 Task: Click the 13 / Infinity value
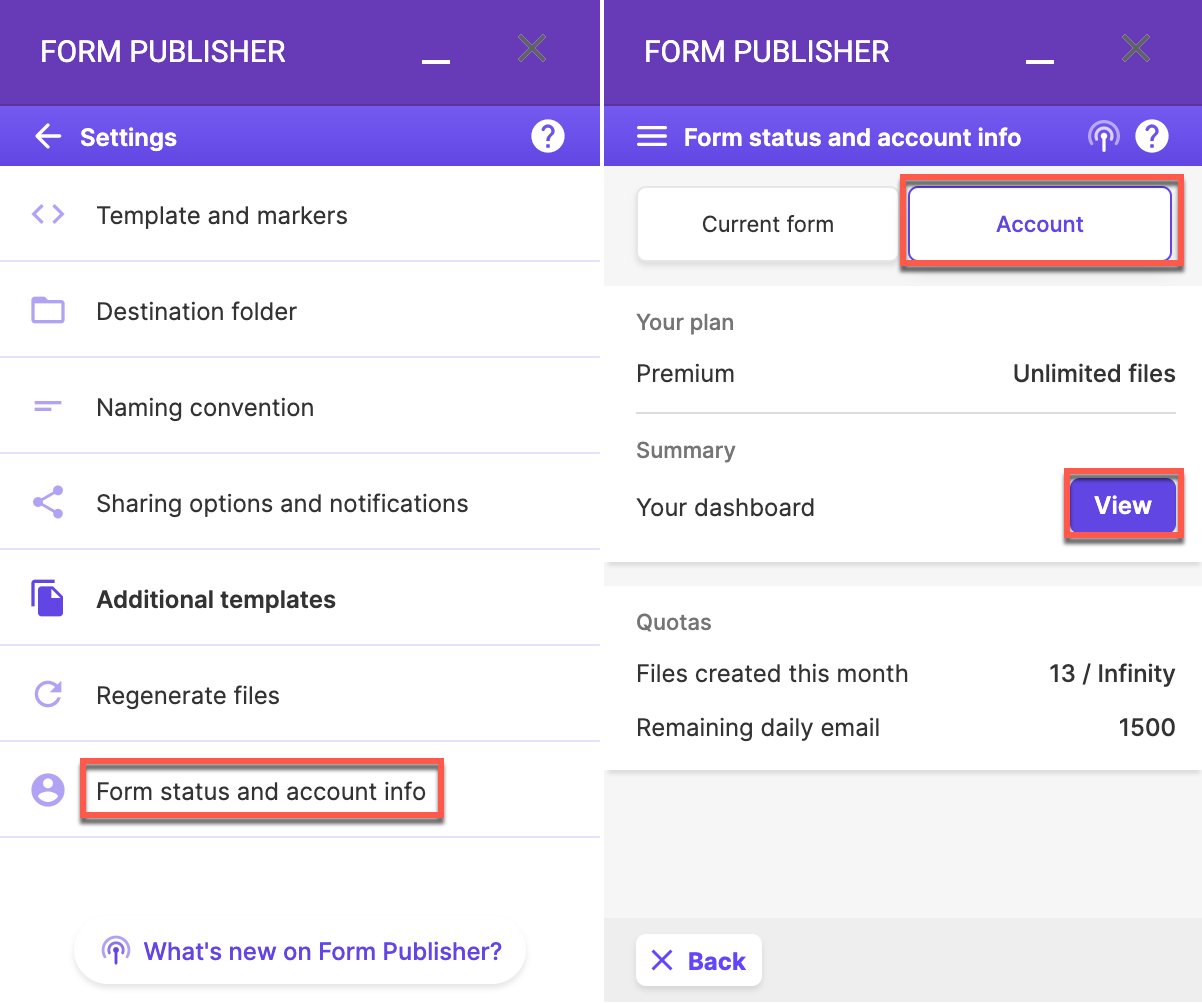tap(1112, 673)
